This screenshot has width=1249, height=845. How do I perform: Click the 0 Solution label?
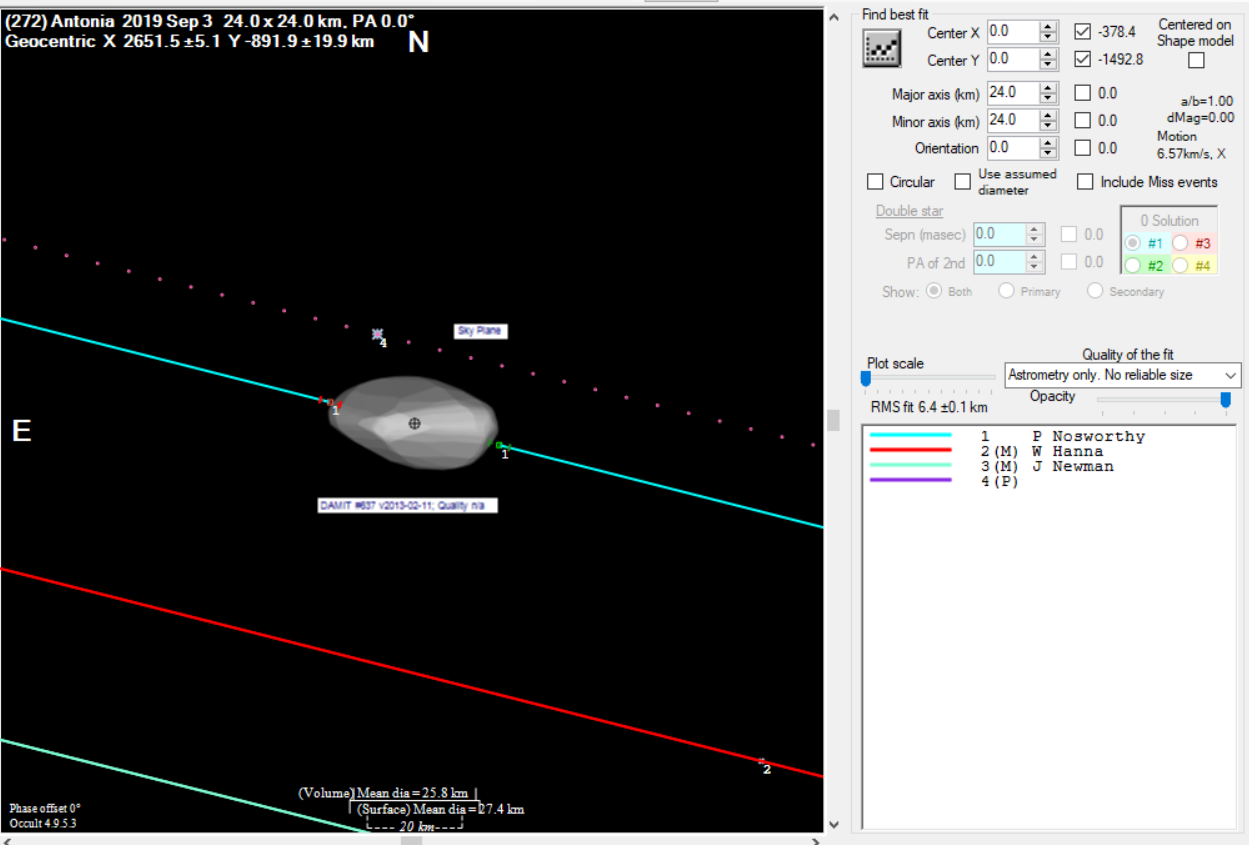tap(1168, 220)
